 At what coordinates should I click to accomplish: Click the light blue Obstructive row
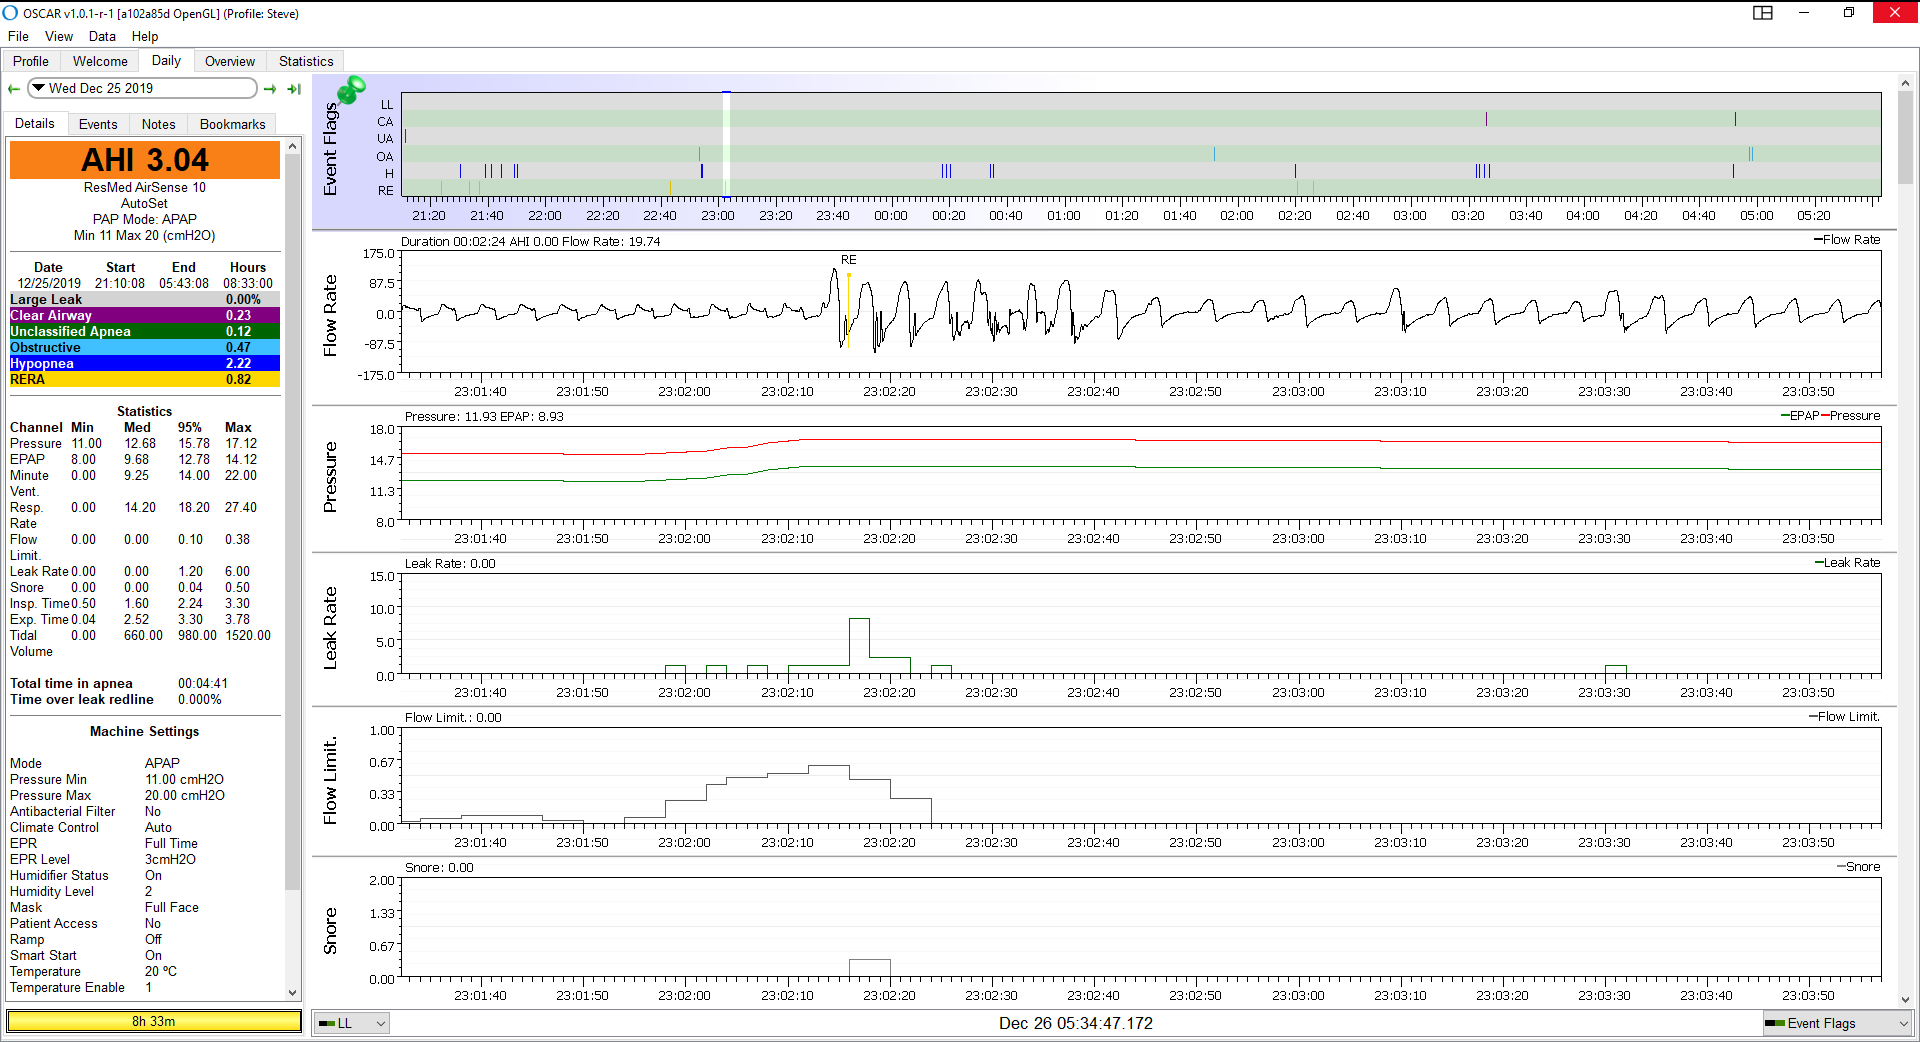[x=145, y=347]
